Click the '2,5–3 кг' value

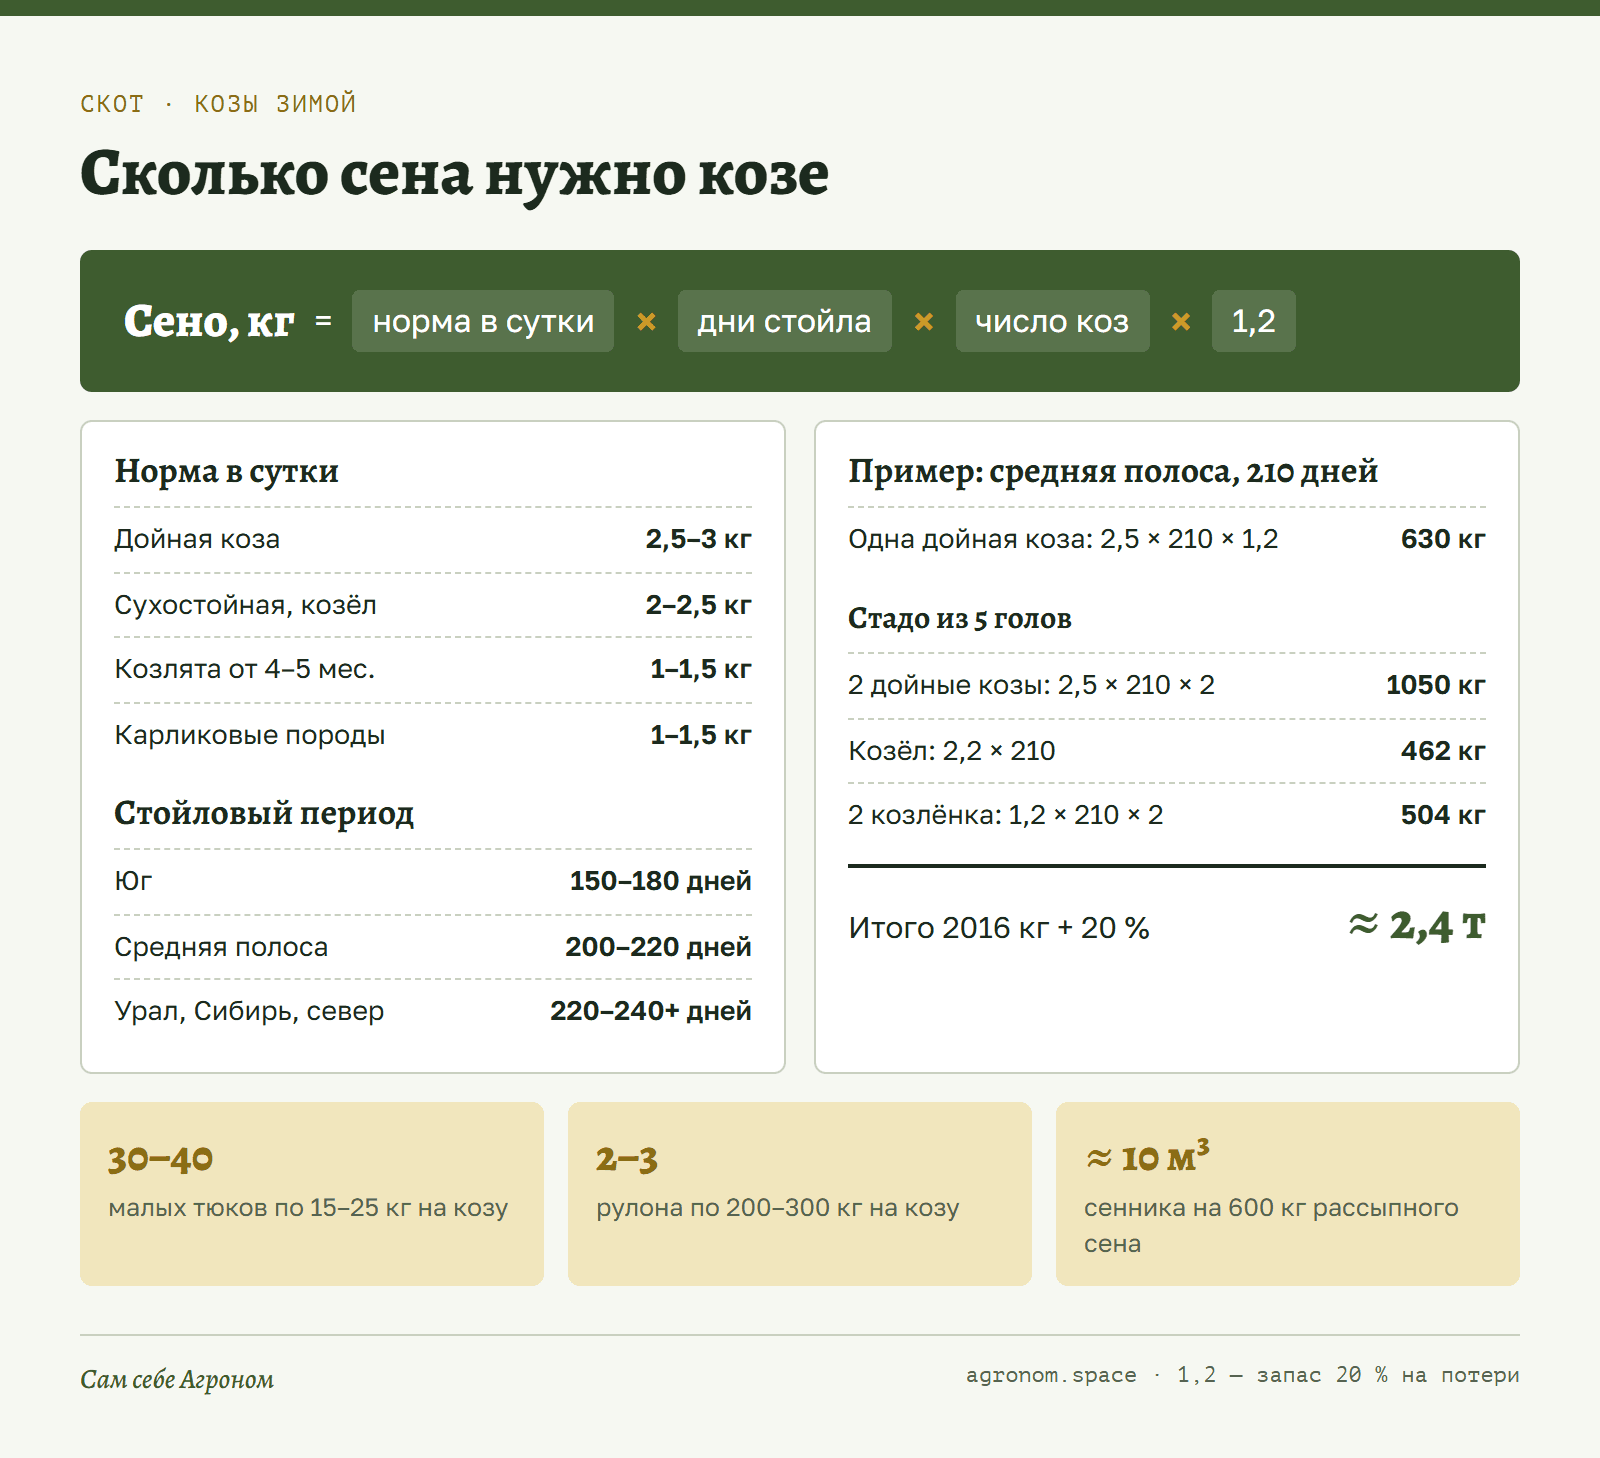pos(698,539)
